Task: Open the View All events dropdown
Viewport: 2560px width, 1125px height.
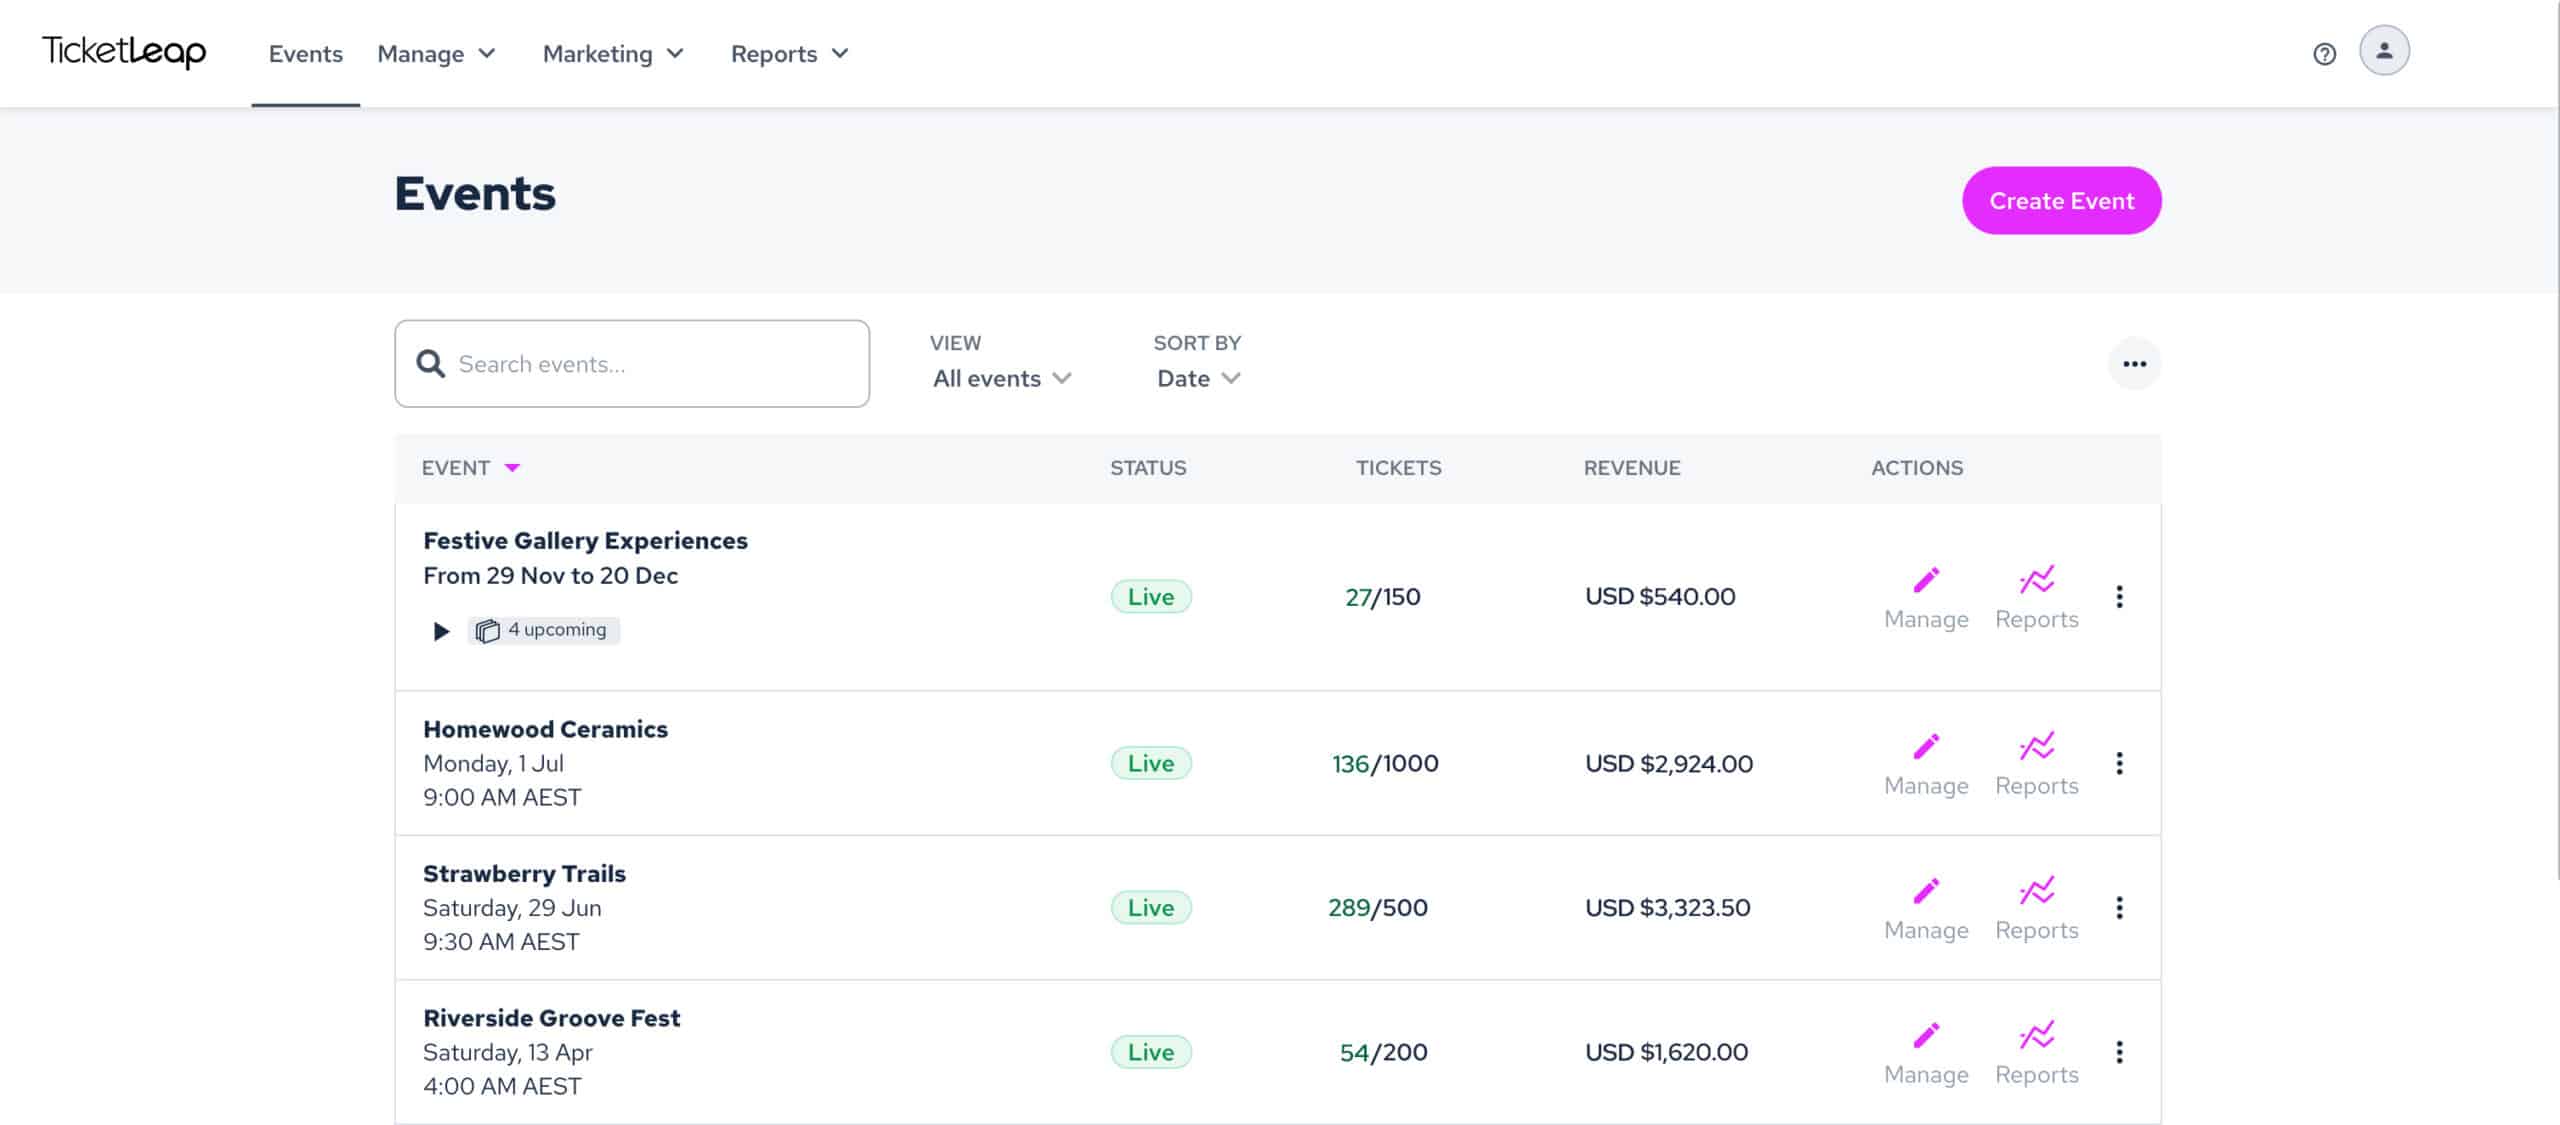Action: click(x=1001, y=378)
